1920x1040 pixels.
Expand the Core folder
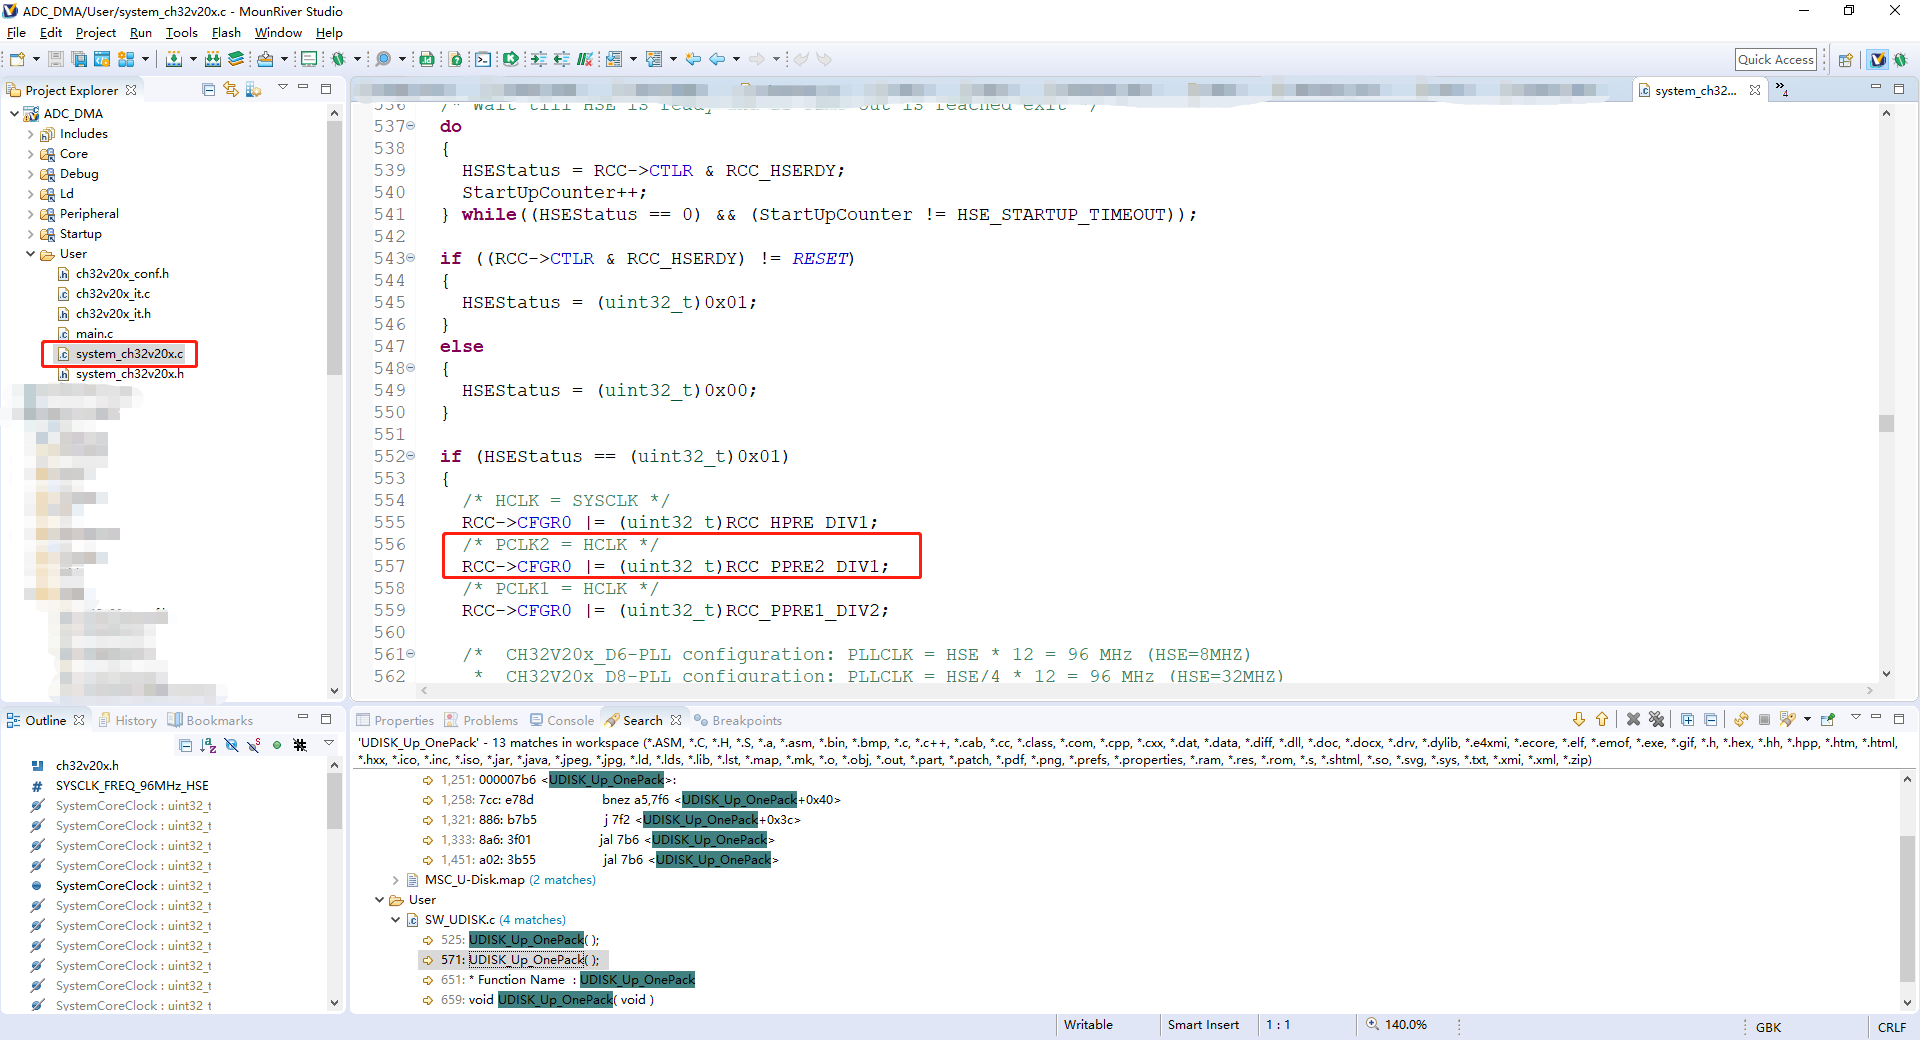(30, 154)
